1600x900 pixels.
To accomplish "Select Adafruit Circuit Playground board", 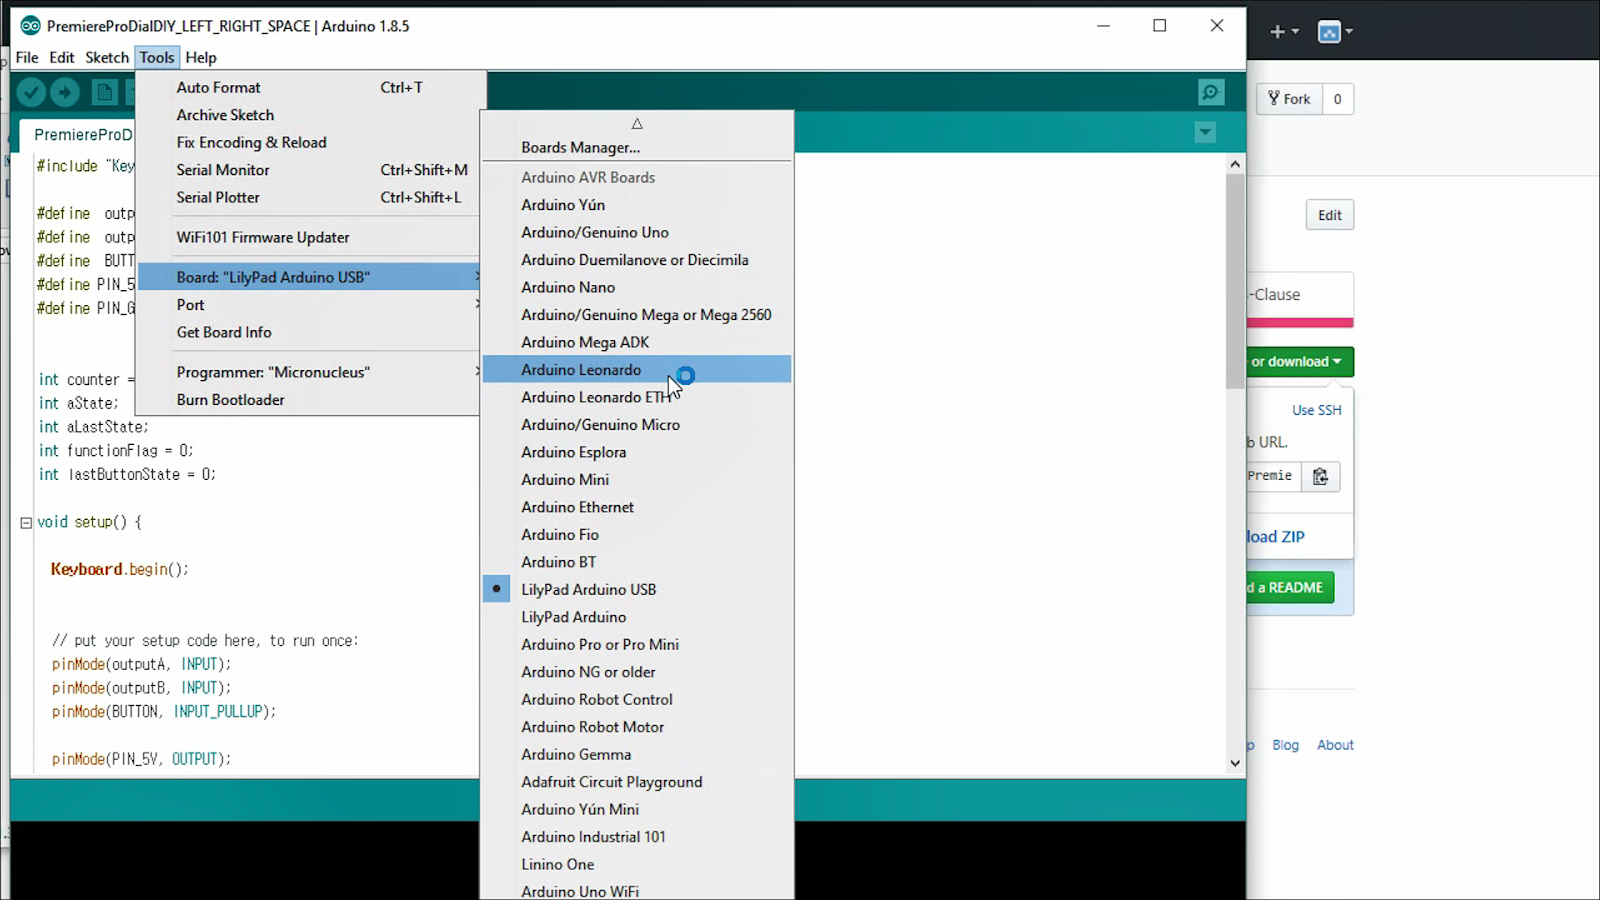I will [637, 782].
